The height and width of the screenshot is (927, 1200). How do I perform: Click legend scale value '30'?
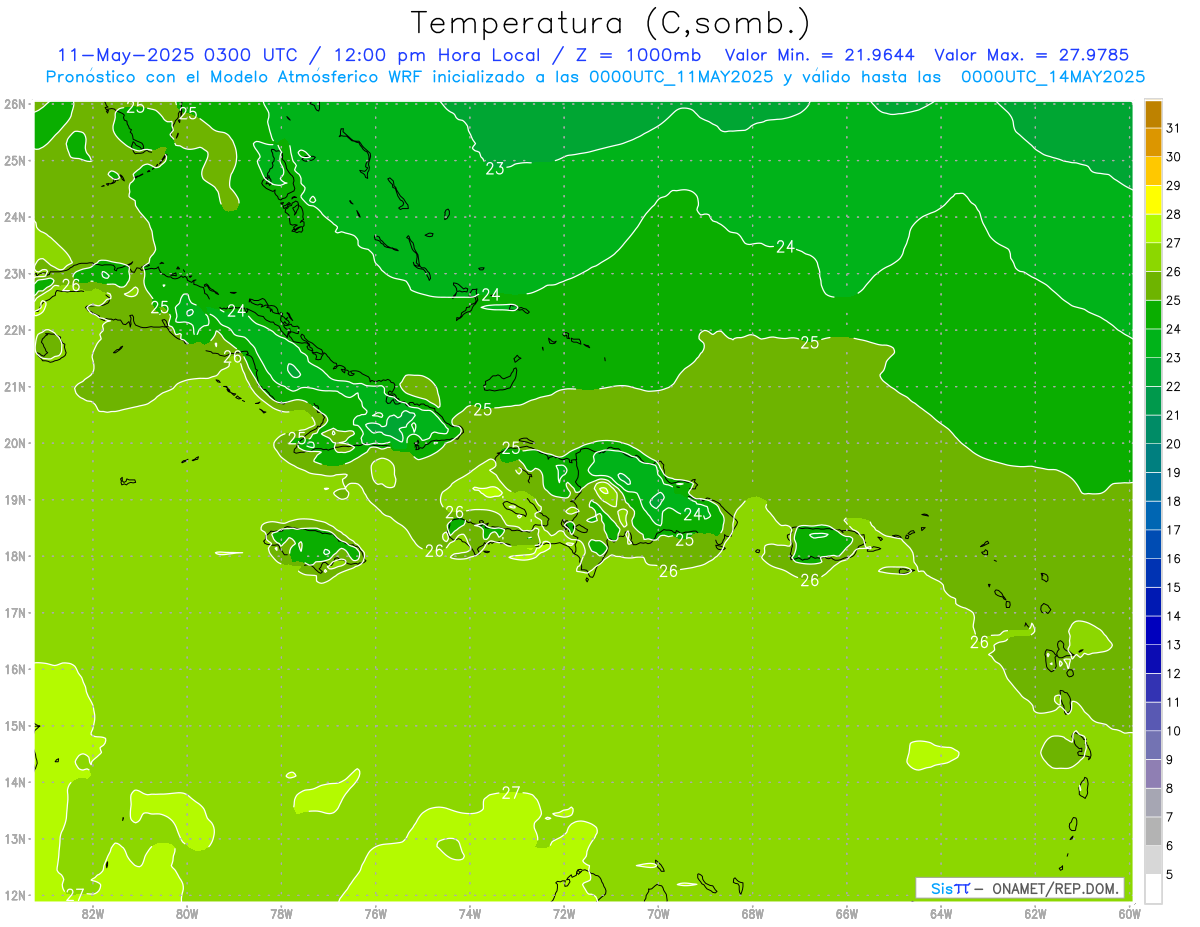[1173, 157]
